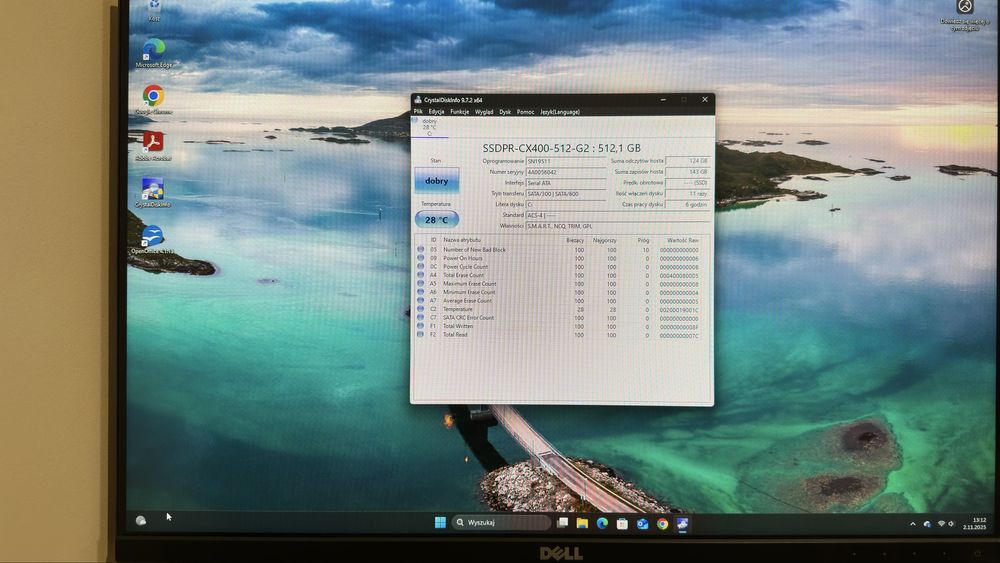Click the wallpaper info icon on the desktop
Image resolution: width=1000 pixels, height=563 pixels.
click(965, 14)
